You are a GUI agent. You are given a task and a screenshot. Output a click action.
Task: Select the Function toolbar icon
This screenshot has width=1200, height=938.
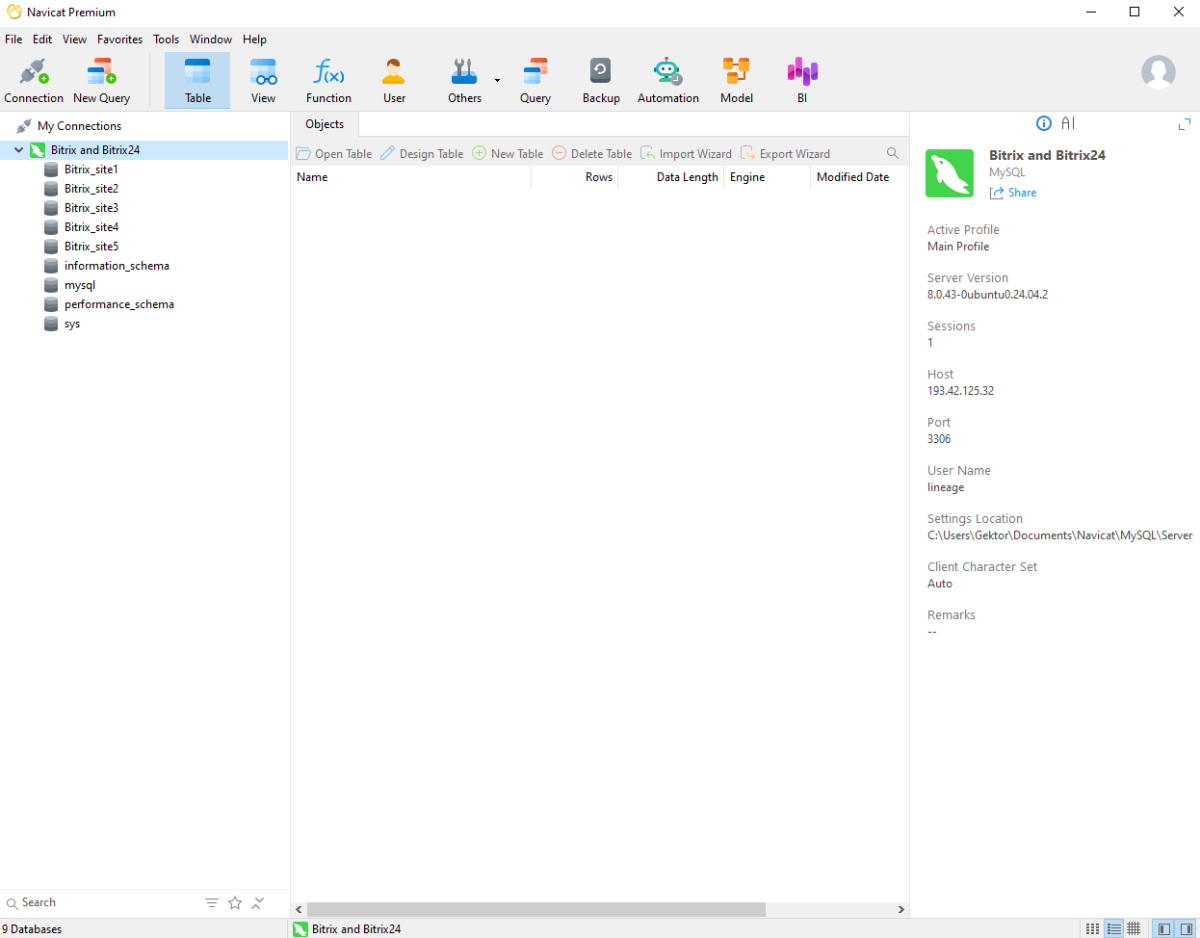pos(329,80)
